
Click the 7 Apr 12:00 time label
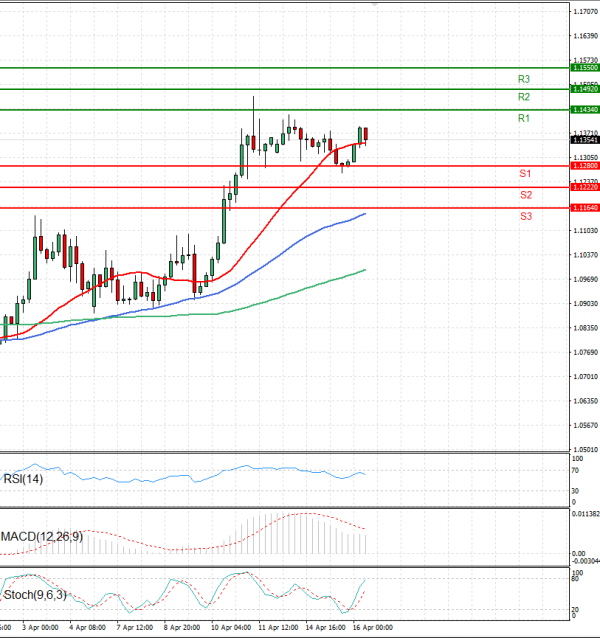click(134, 629)
